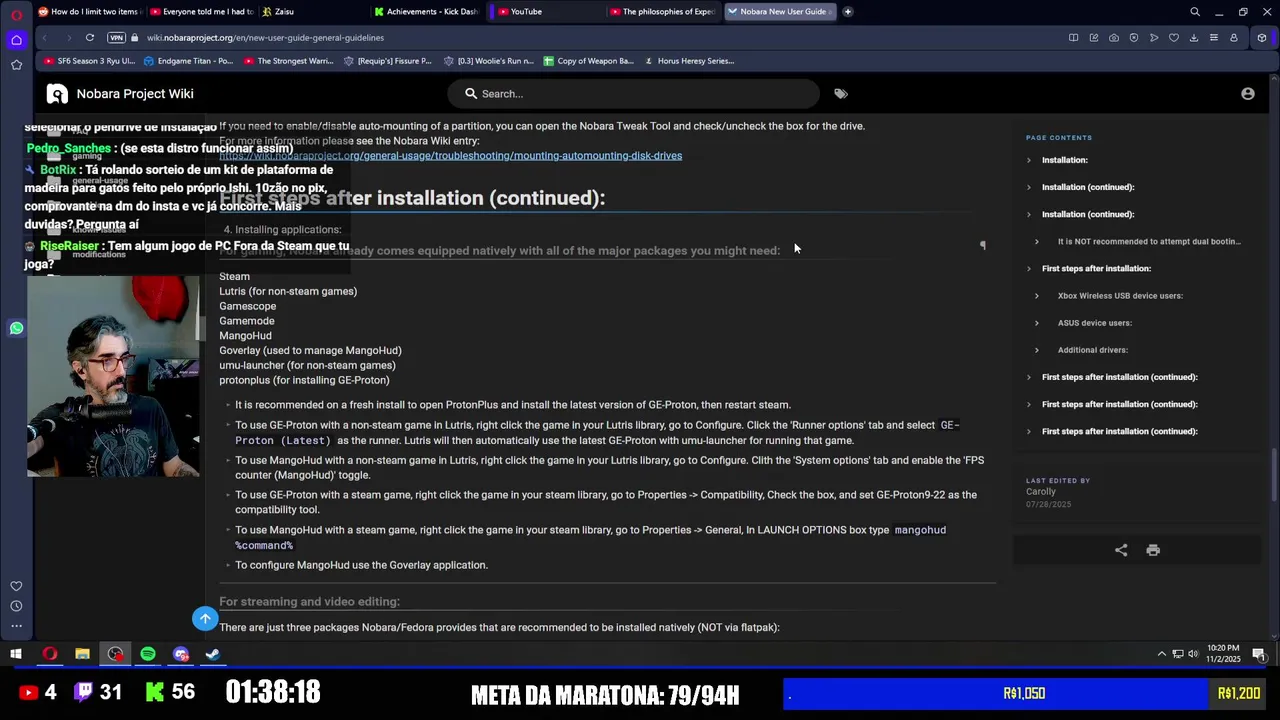Open 'Horus Heresy Series' bookmark
Viewport: 1280px width, 720px height.
(x=690, y=61)
